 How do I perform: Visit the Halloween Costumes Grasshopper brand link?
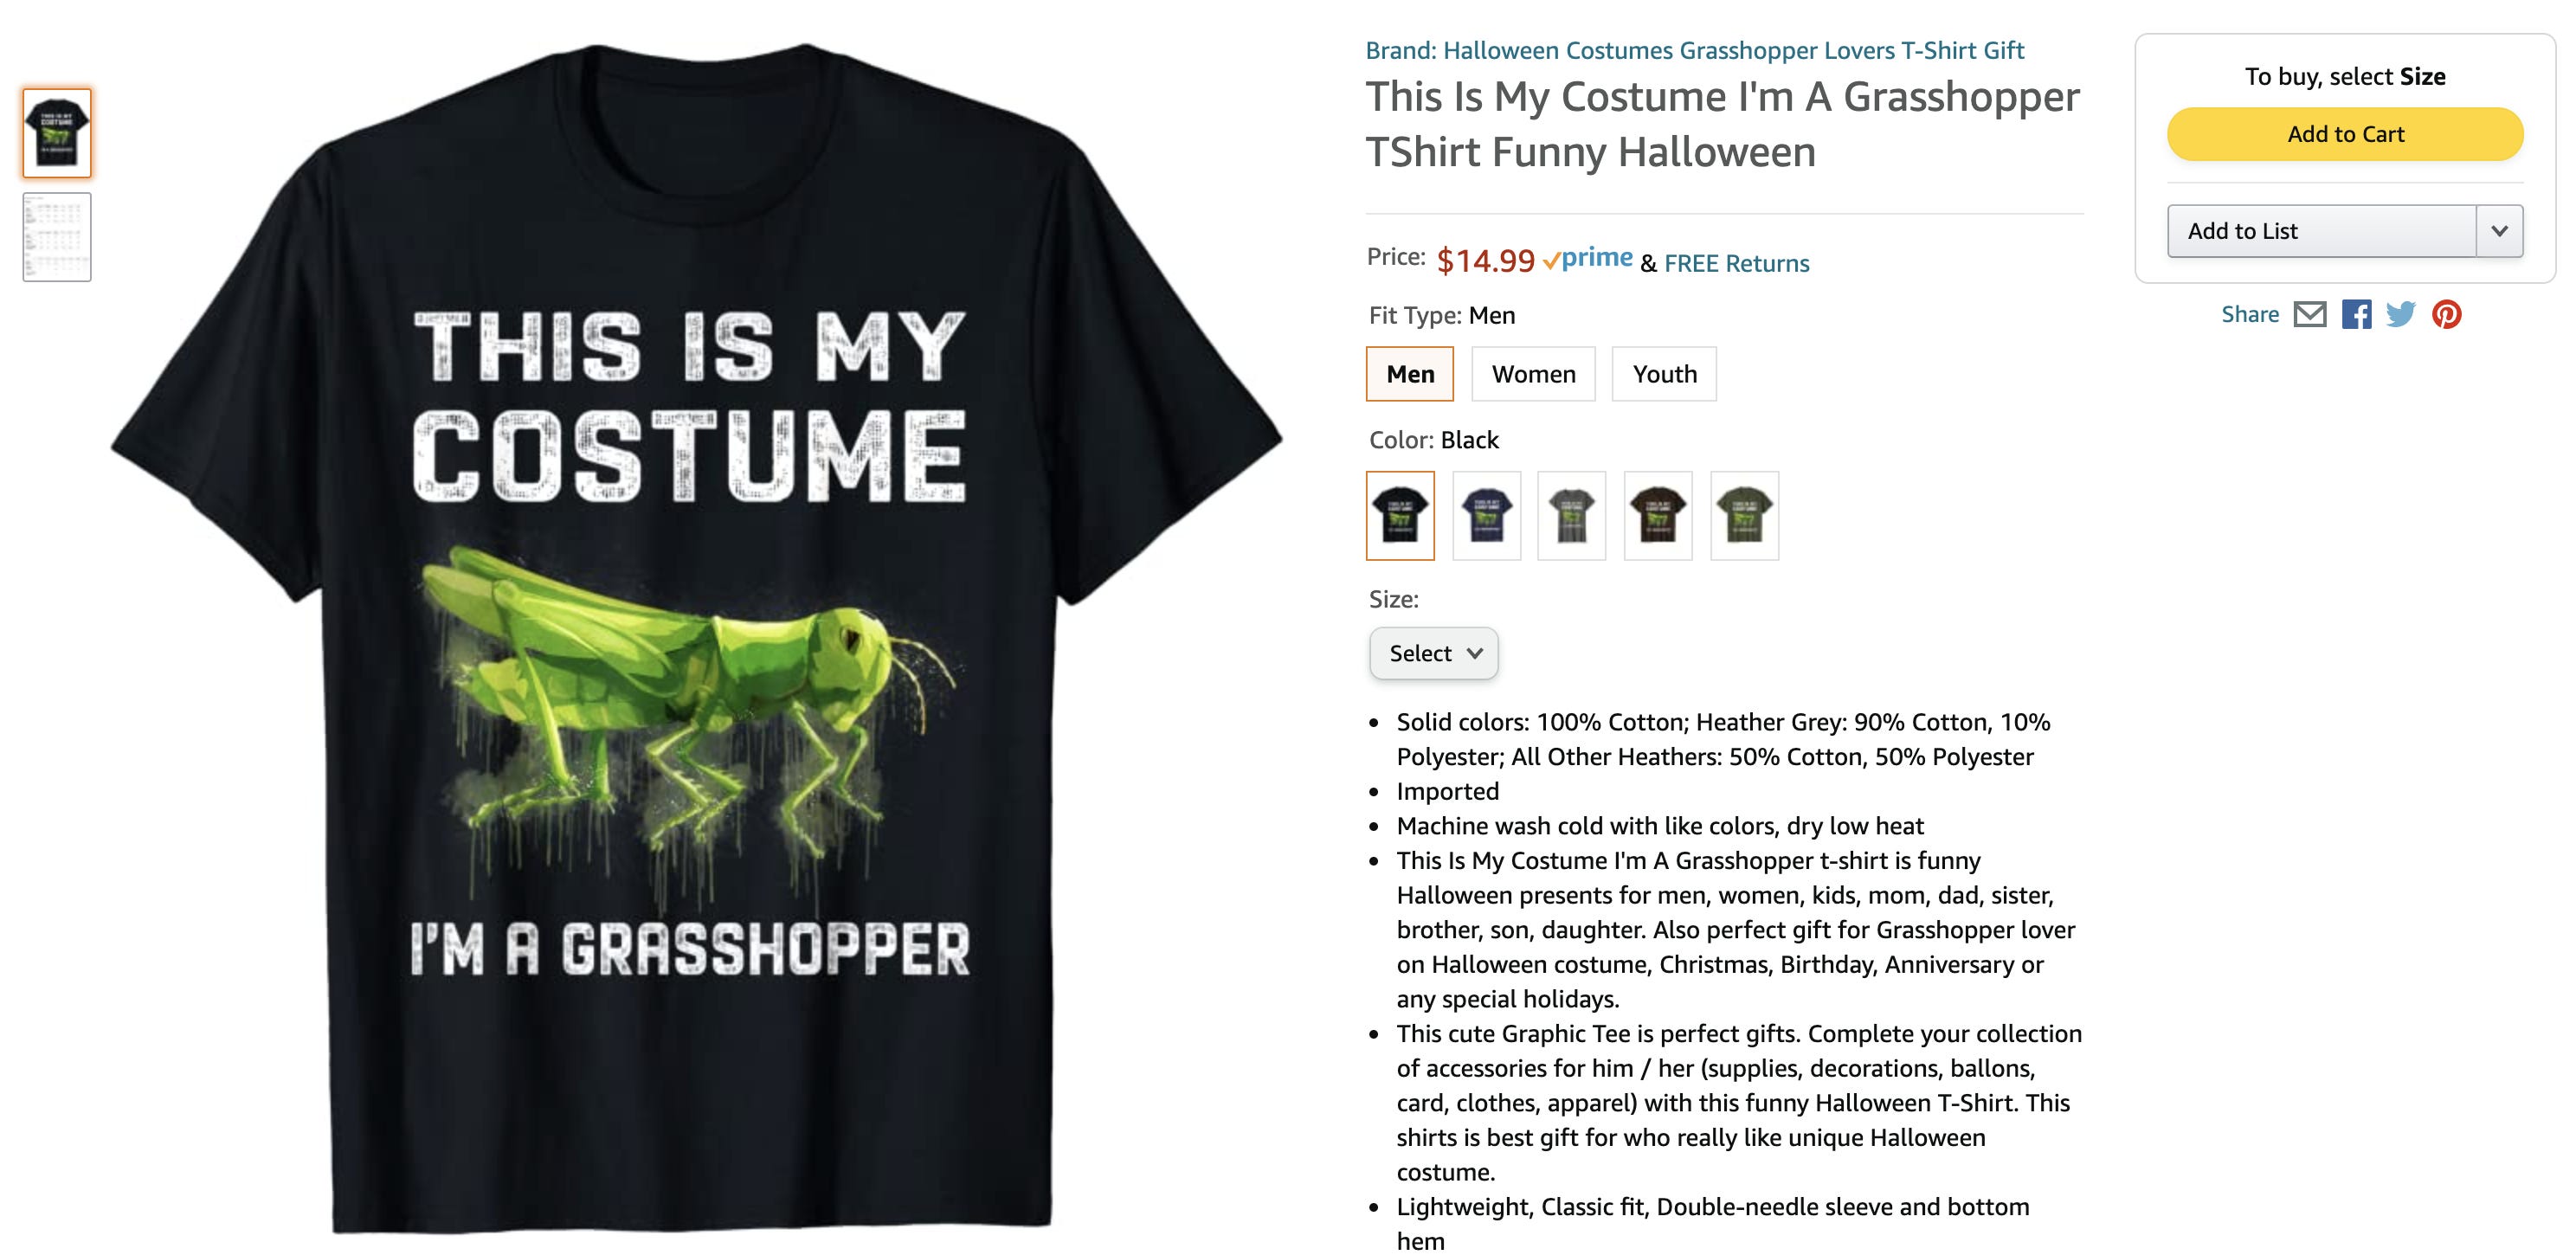pyautogui.click(x=1694, y=50)
